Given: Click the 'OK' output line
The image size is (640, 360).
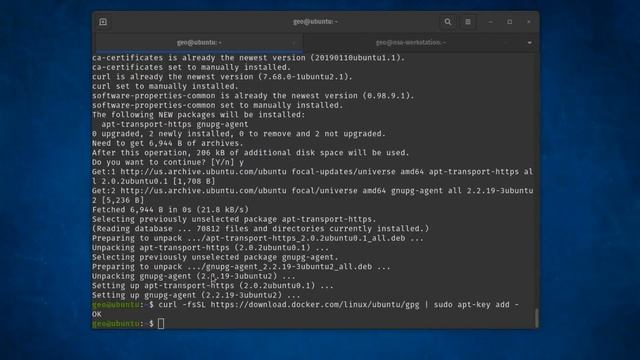Looking at the screenshot, I should [x=97, y=314].
